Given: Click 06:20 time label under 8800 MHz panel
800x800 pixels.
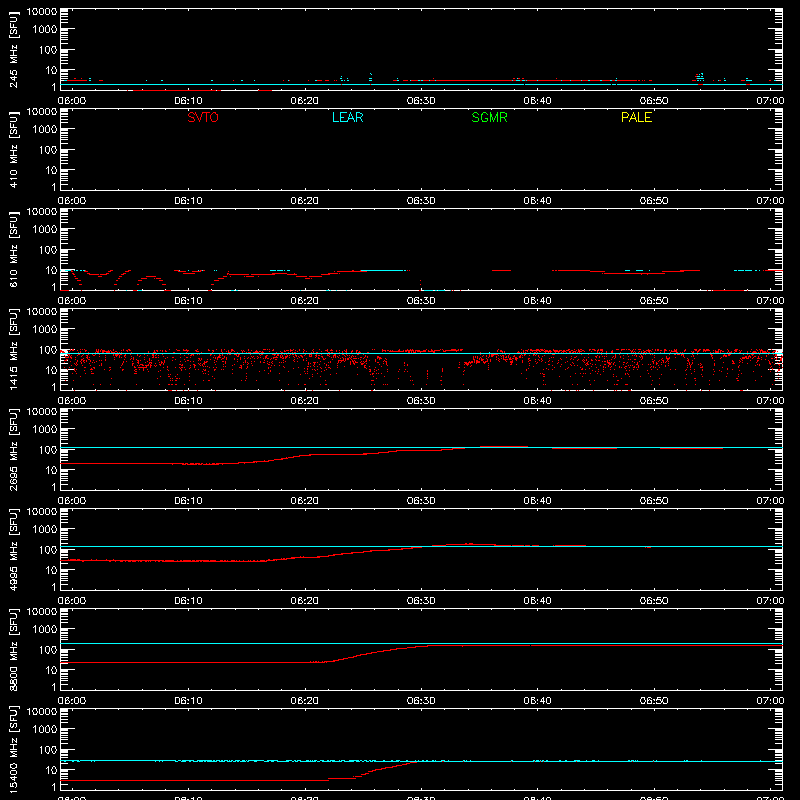Looking at the screenshot, I should [305, 701].
